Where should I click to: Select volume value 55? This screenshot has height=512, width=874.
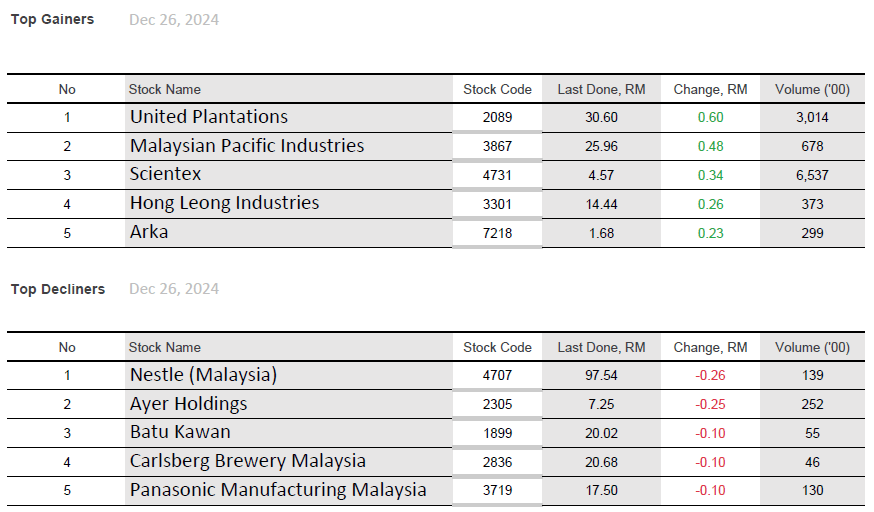click(x=812, y=433)
